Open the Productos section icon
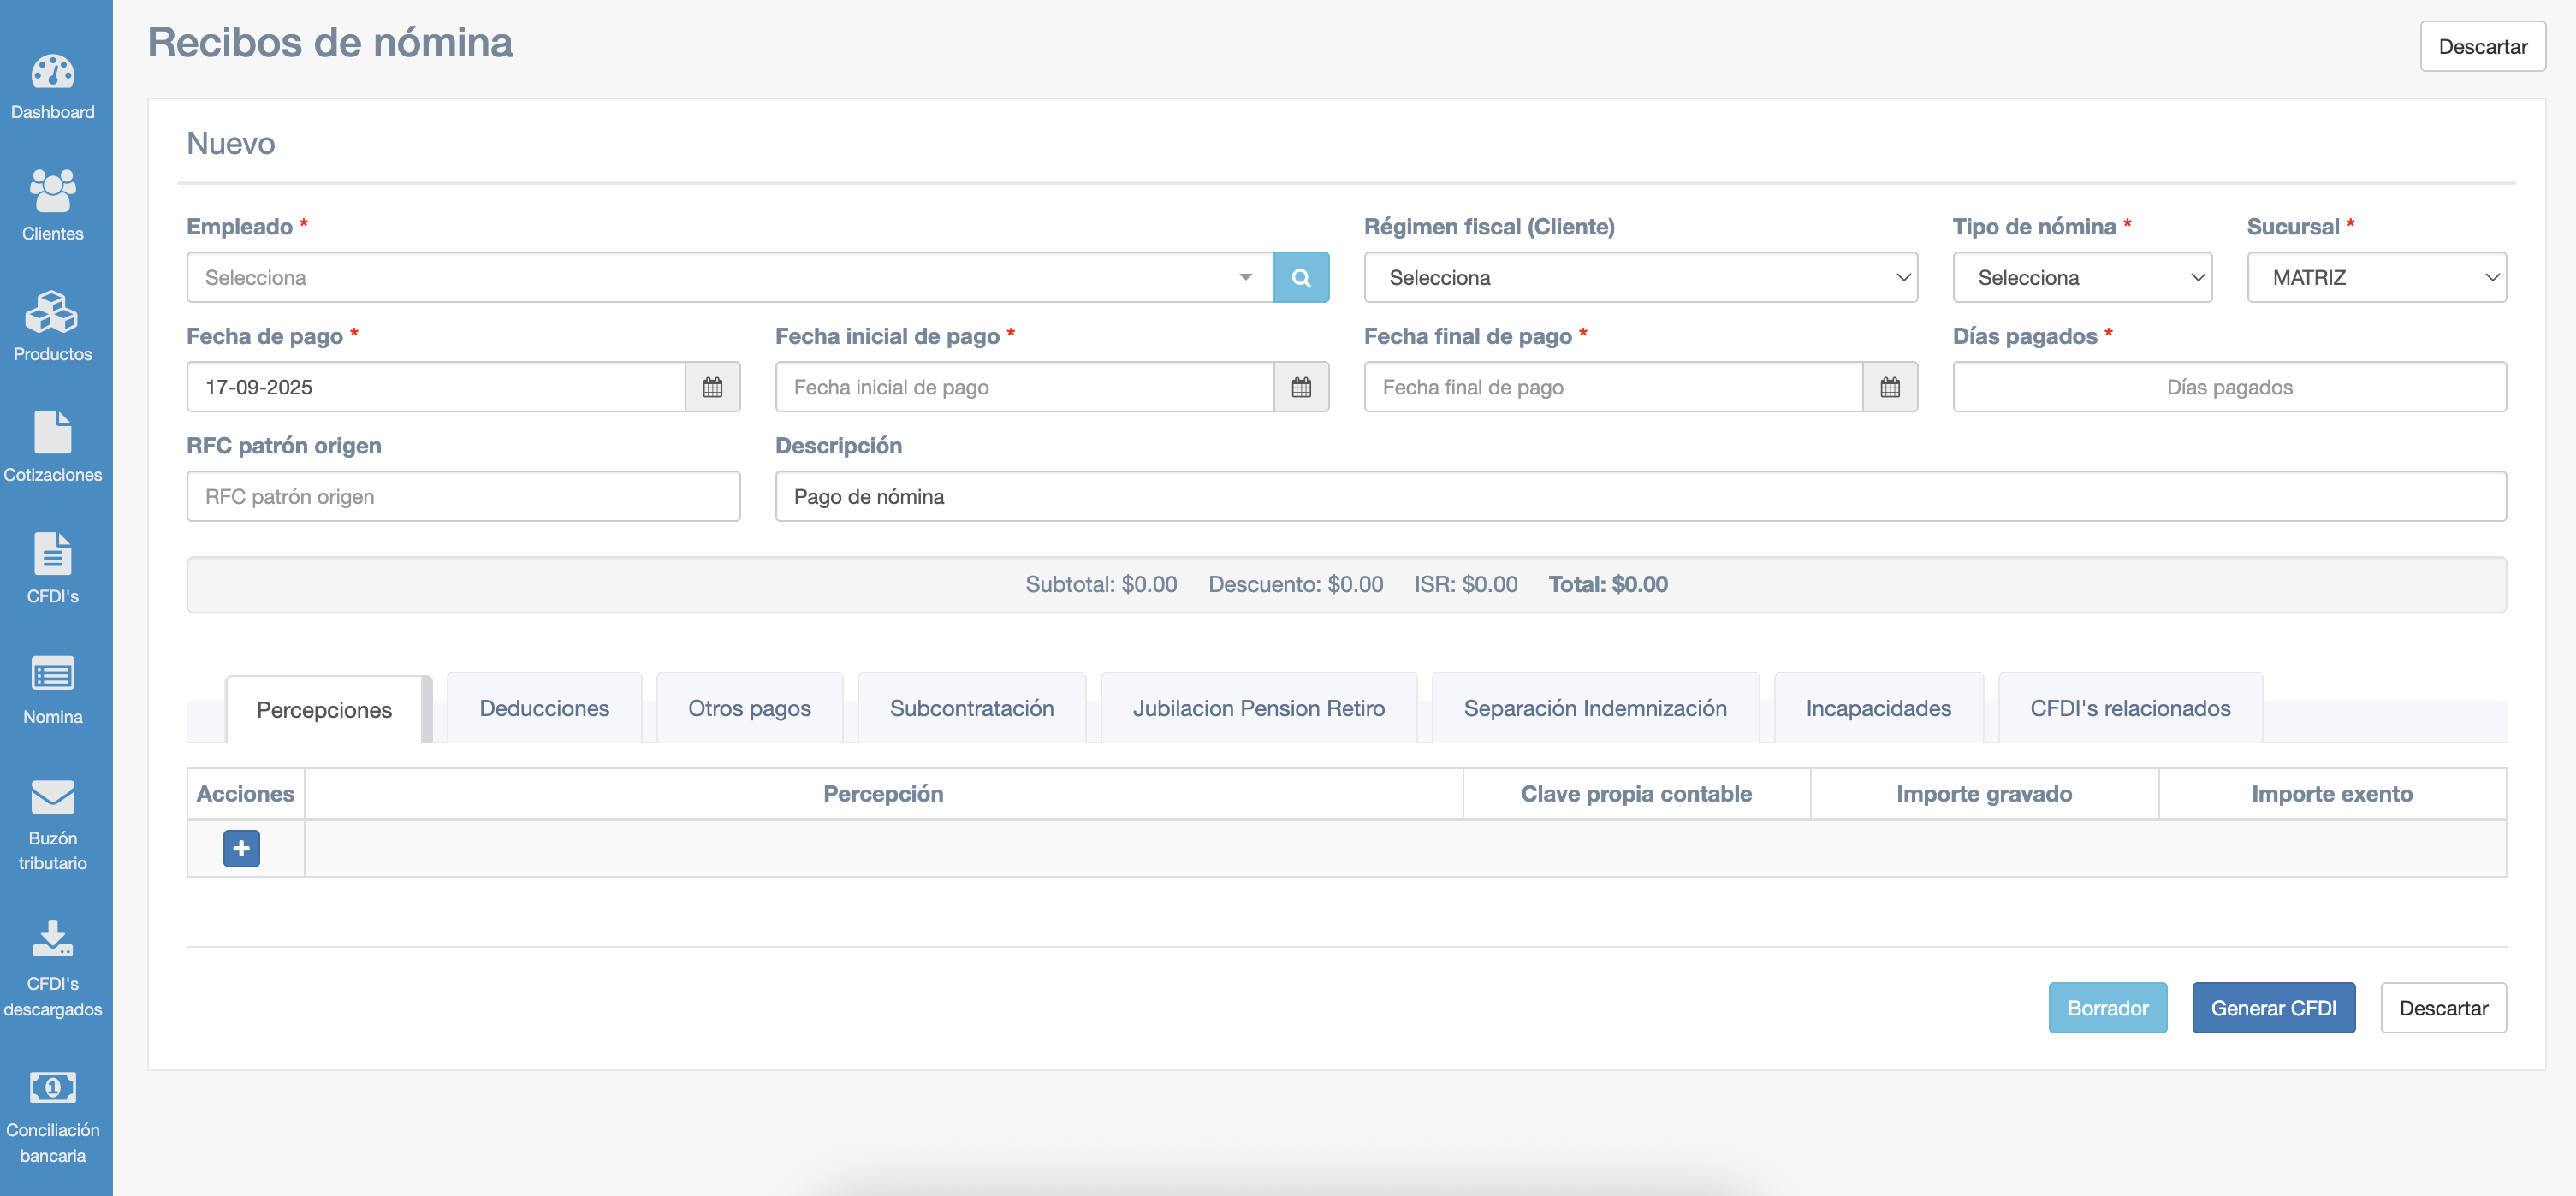The height and width of the screenshot is (1196, 2576). point(52,312)
